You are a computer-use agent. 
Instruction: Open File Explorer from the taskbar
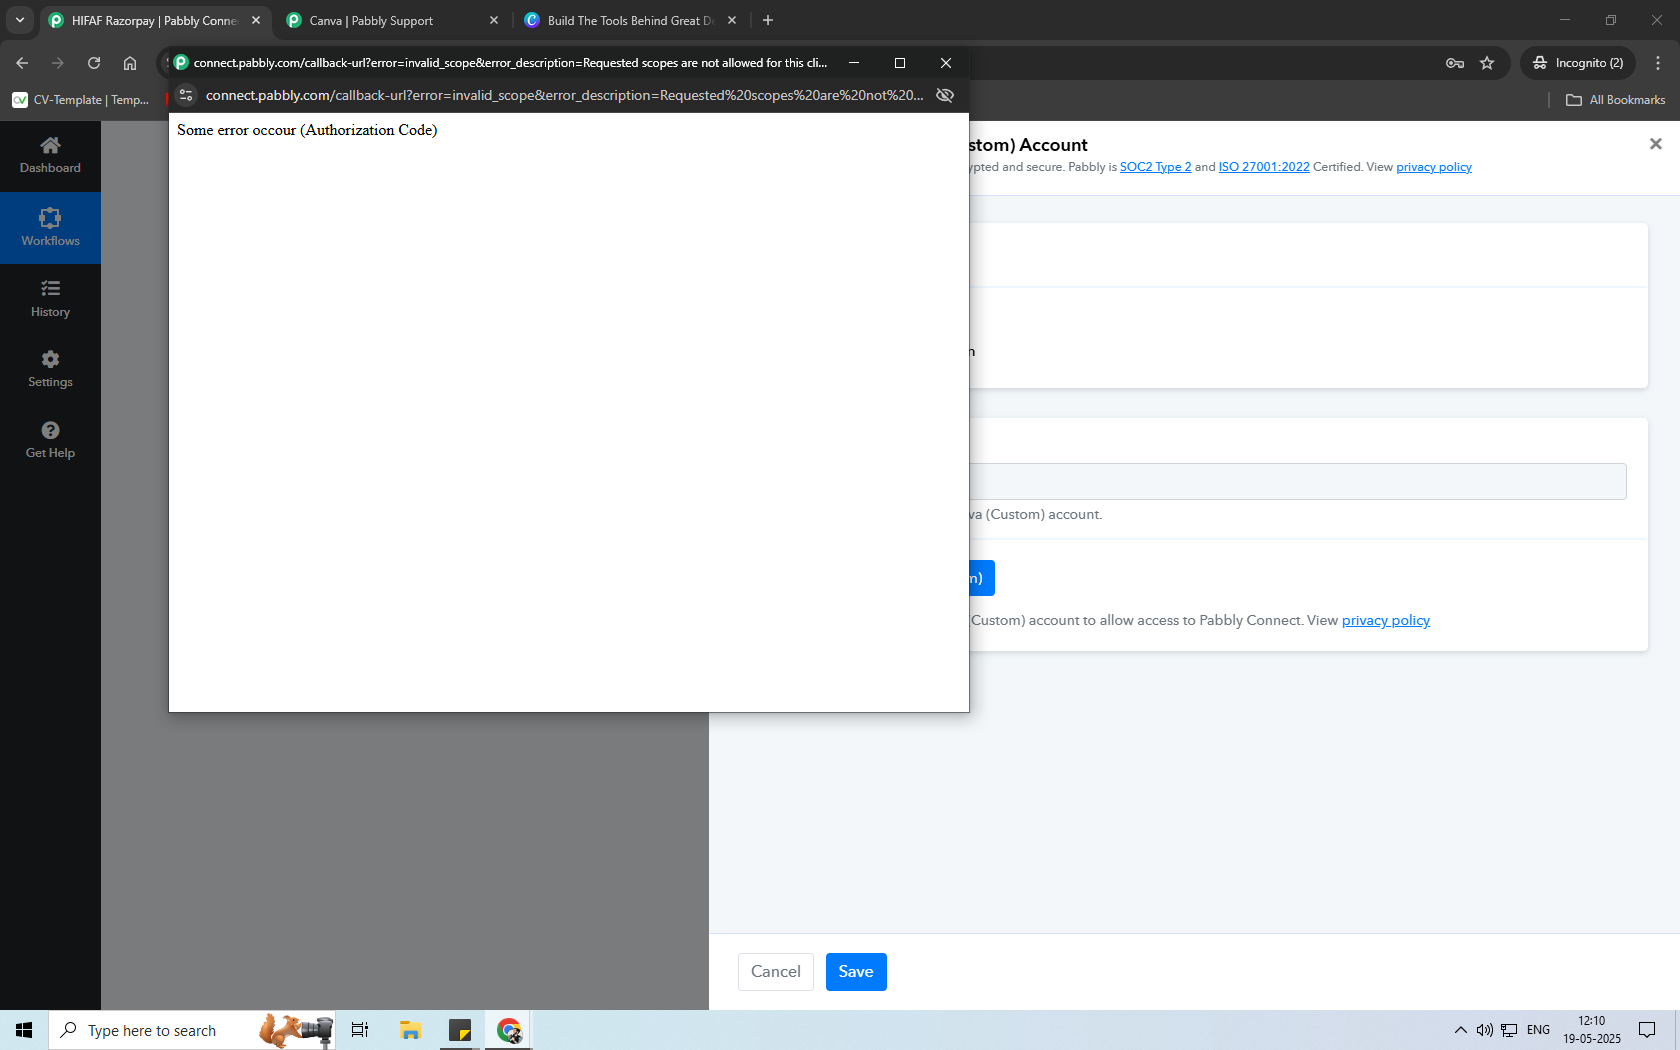[x=410, y=1030]
